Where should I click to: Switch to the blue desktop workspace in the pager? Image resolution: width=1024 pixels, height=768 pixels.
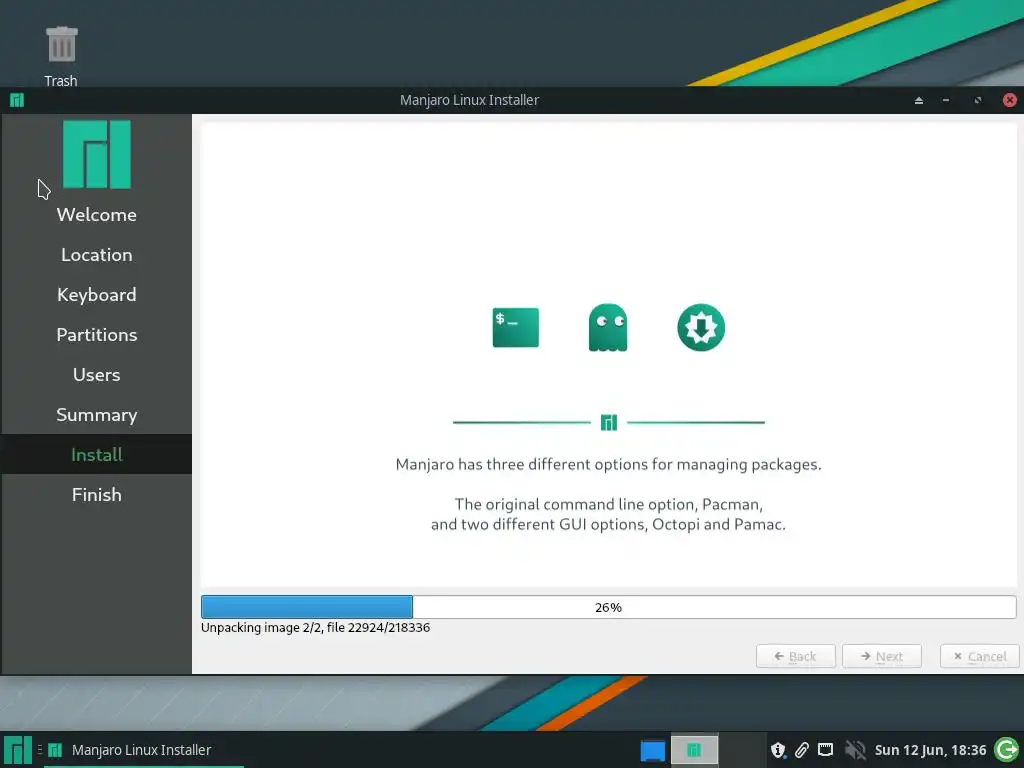(x=652, y=750)
